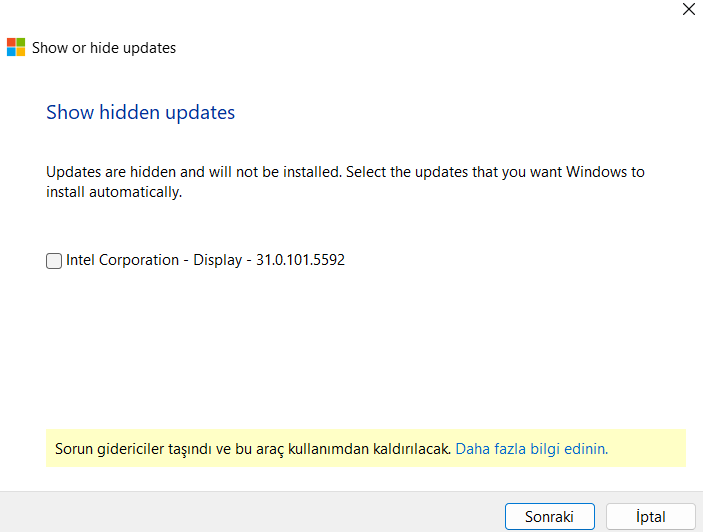Image resolution: width=703 pixels, height=532 pixels.
Task: Click the word "Display" in the update entry
Action: click(x=216, y=260)
